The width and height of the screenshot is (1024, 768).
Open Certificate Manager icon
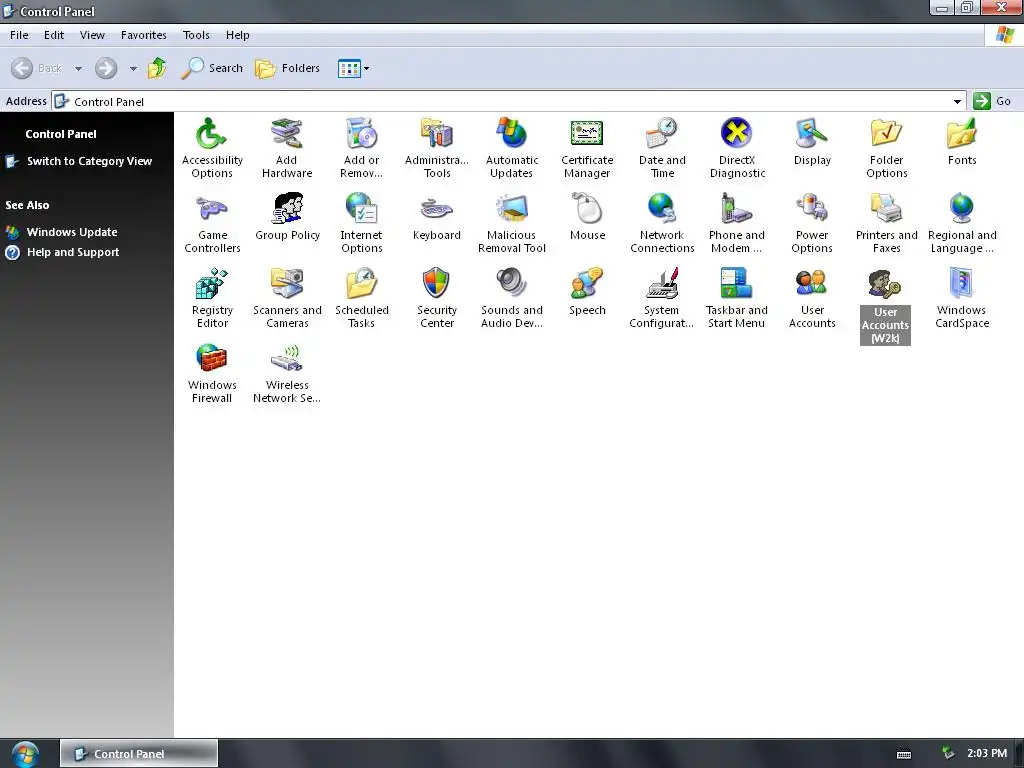[x=586, y=147]
